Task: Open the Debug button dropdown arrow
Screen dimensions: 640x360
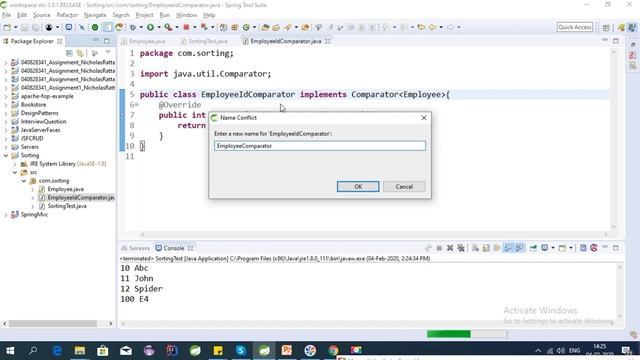Action: tap(141, 27)
